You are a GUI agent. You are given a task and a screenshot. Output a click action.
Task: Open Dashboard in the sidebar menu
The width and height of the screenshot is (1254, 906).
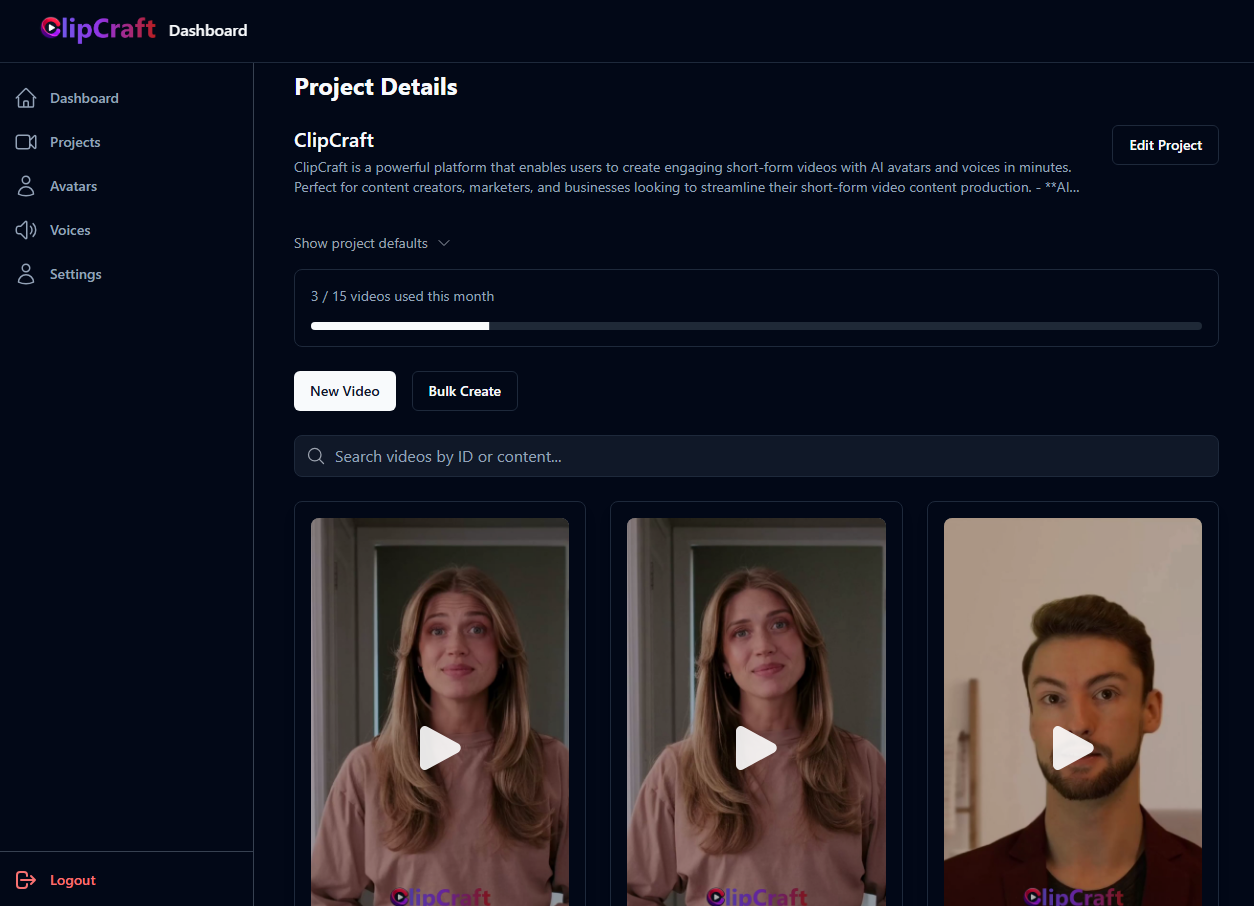point(126,98)
